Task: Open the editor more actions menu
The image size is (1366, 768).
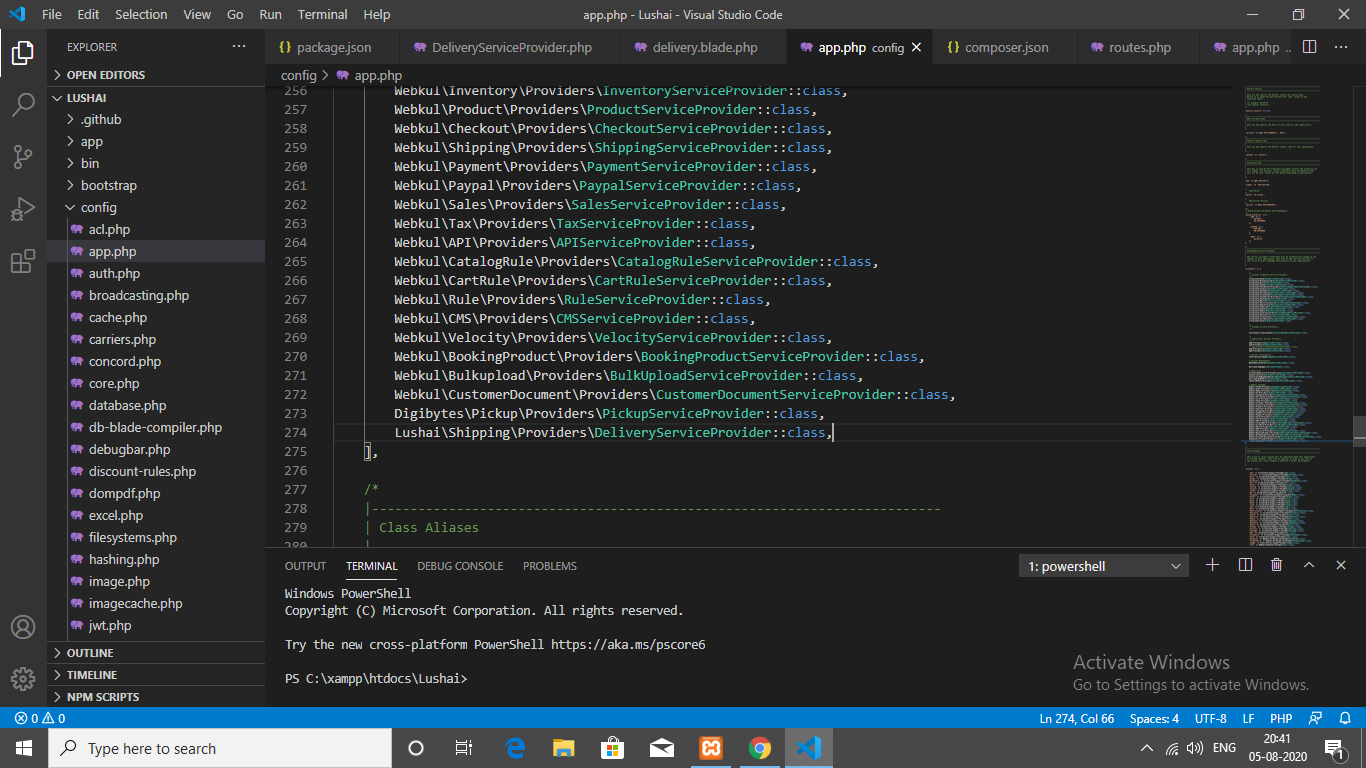Action: click(x=1340, y=47)
